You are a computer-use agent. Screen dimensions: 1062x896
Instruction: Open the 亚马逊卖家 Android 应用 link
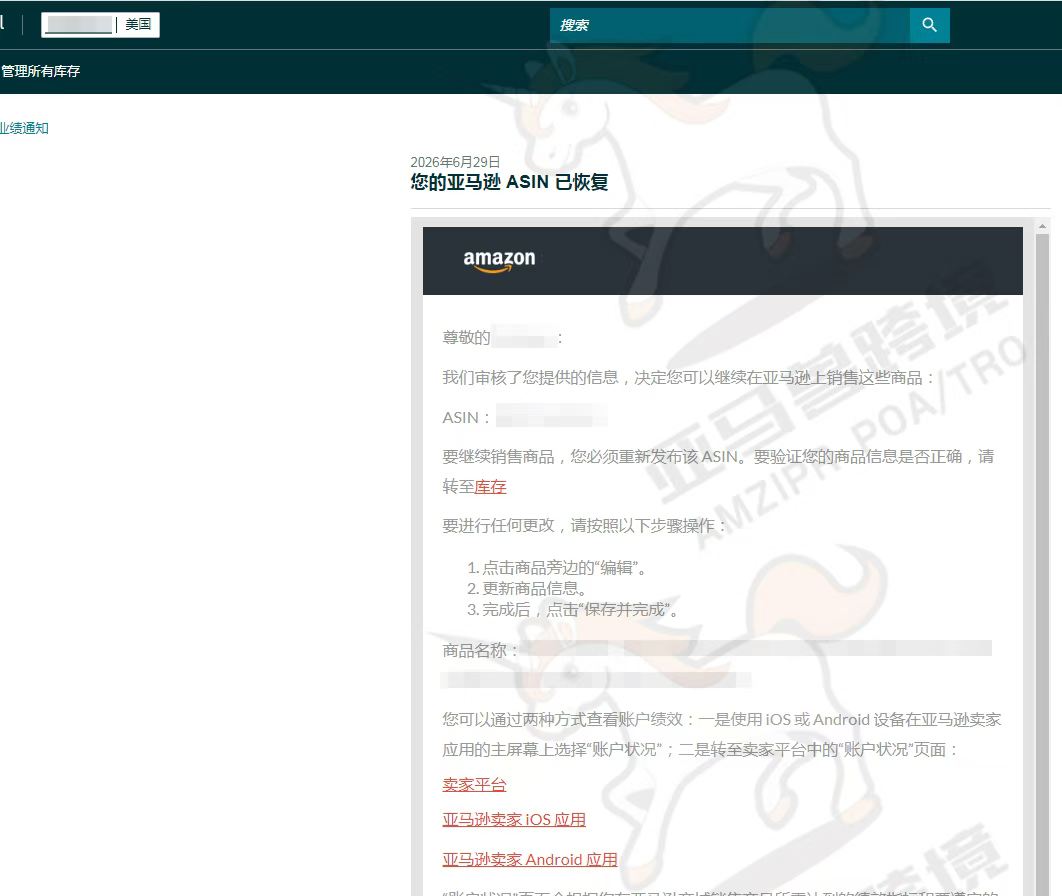point(530,859)
